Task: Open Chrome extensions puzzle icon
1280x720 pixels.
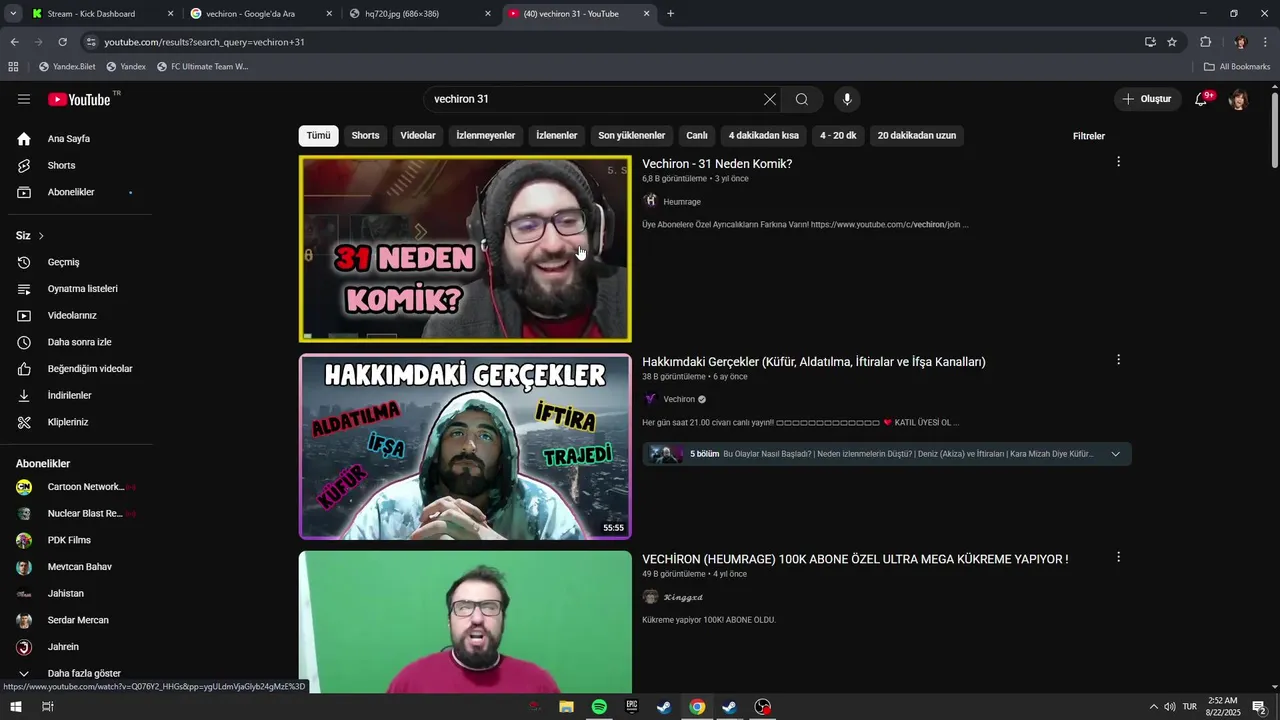Action: click(1205, 42)
